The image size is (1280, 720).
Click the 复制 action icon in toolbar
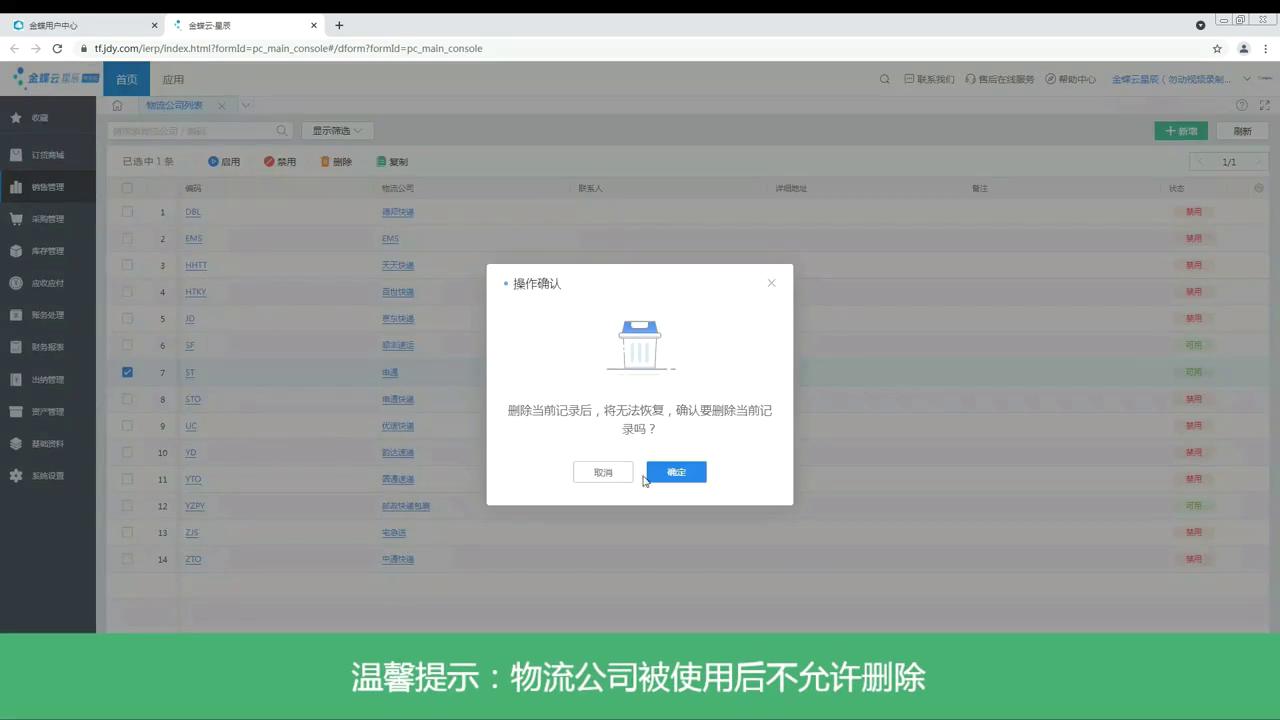[x=381, y=161]
